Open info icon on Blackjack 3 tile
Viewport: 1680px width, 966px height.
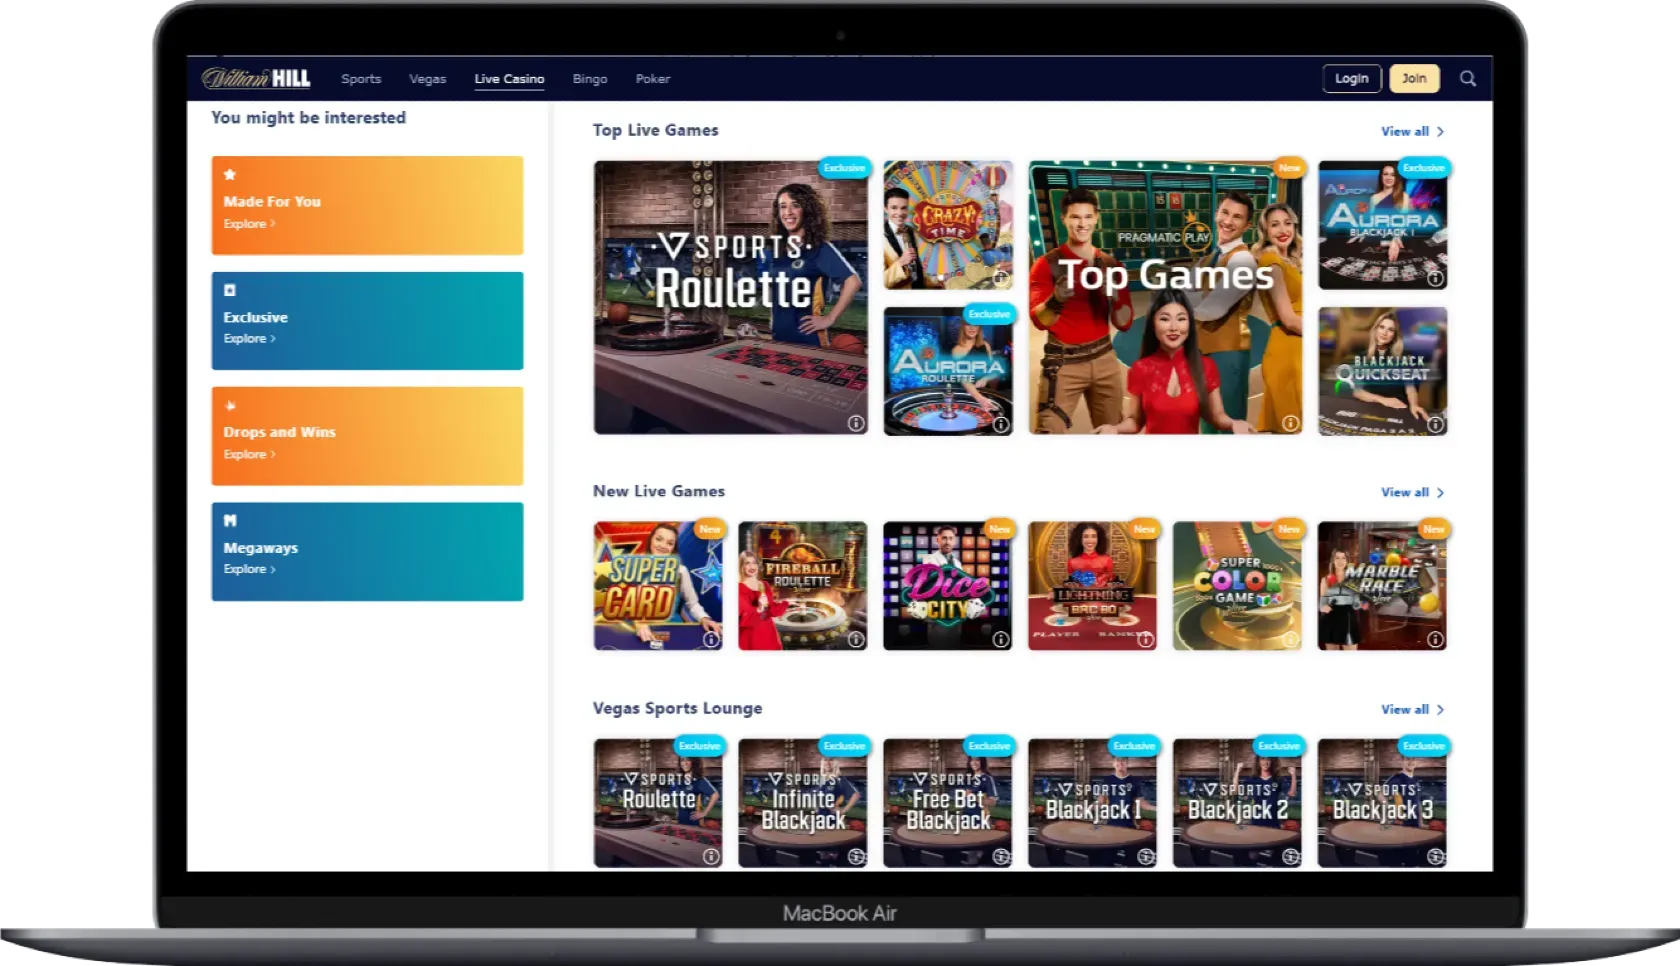click(x=1435, y=856)
